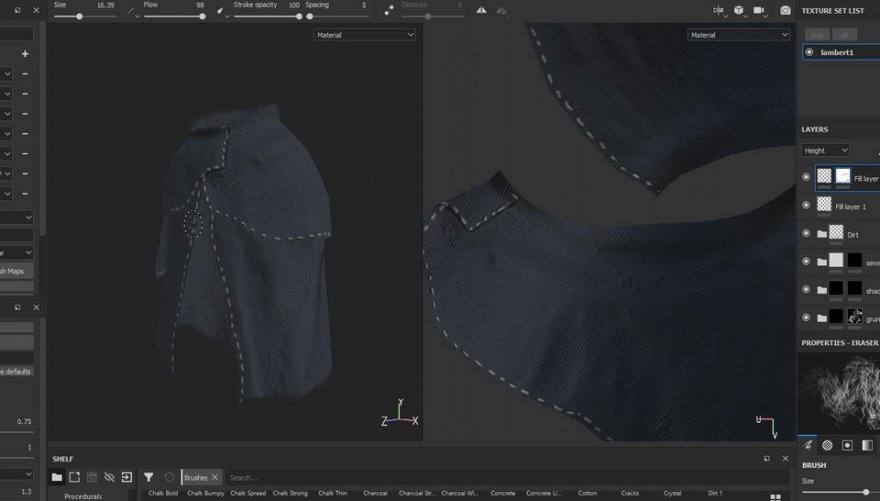
Task: Click the All button in Texture Set List
Action: pyautogui.click(x=843, y=35)
